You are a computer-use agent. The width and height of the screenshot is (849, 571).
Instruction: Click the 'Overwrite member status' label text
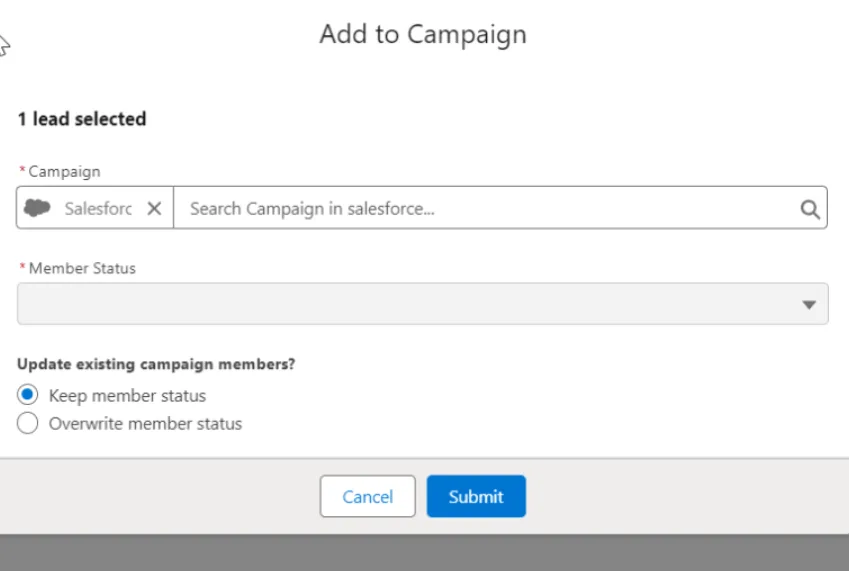pos(145,423)
